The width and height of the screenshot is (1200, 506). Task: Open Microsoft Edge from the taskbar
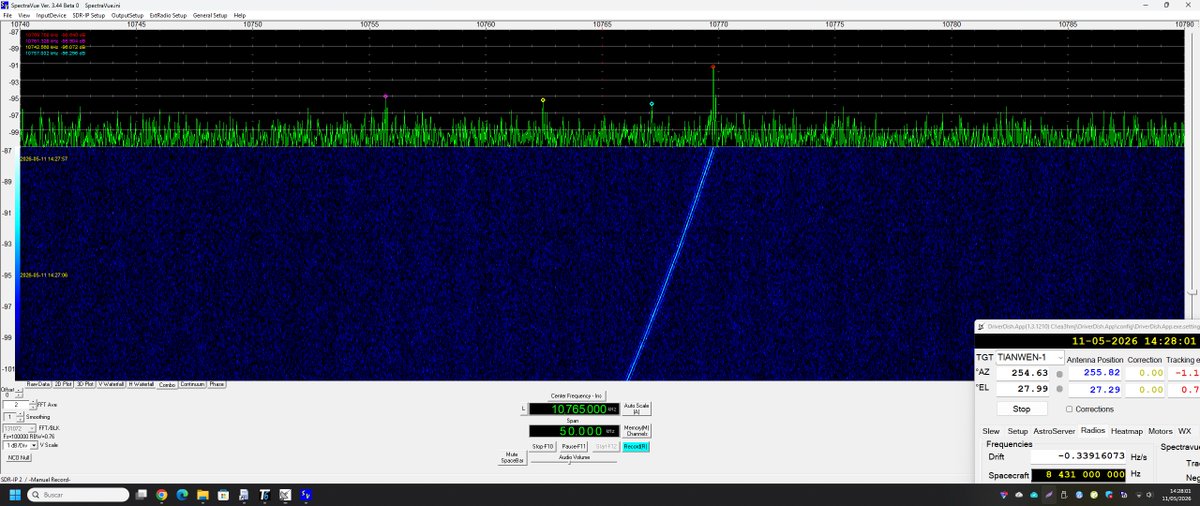point(182,494)
